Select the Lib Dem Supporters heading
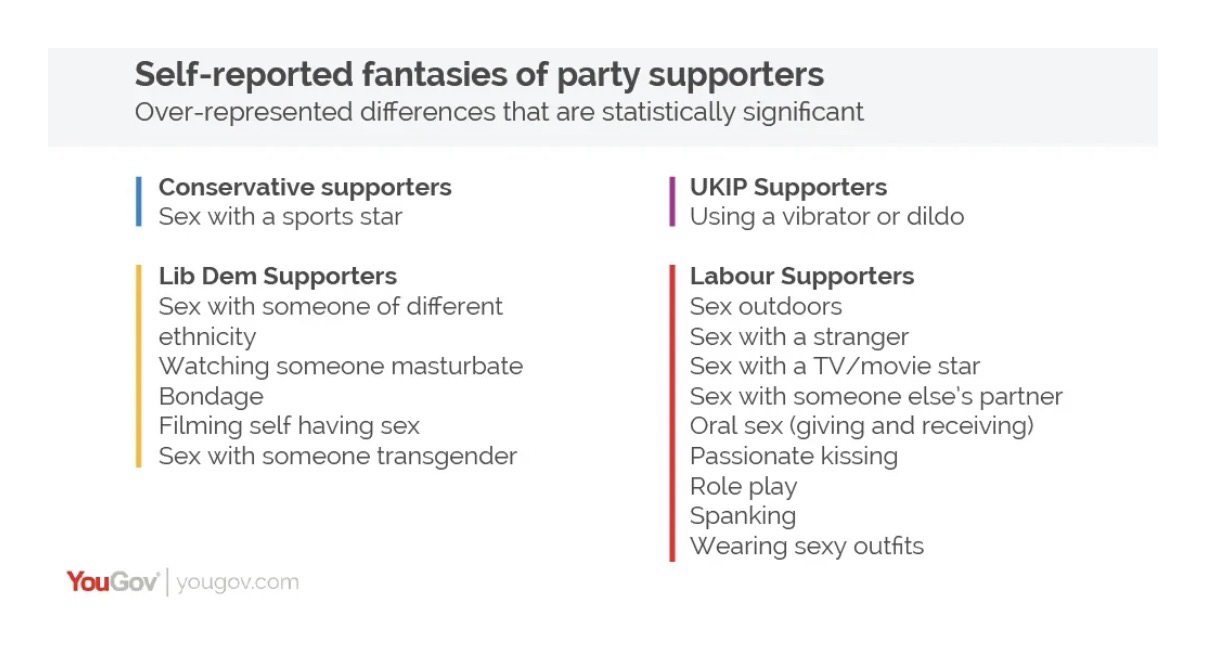The width and height of the screenshot is (1206, 651). point(277,276)
